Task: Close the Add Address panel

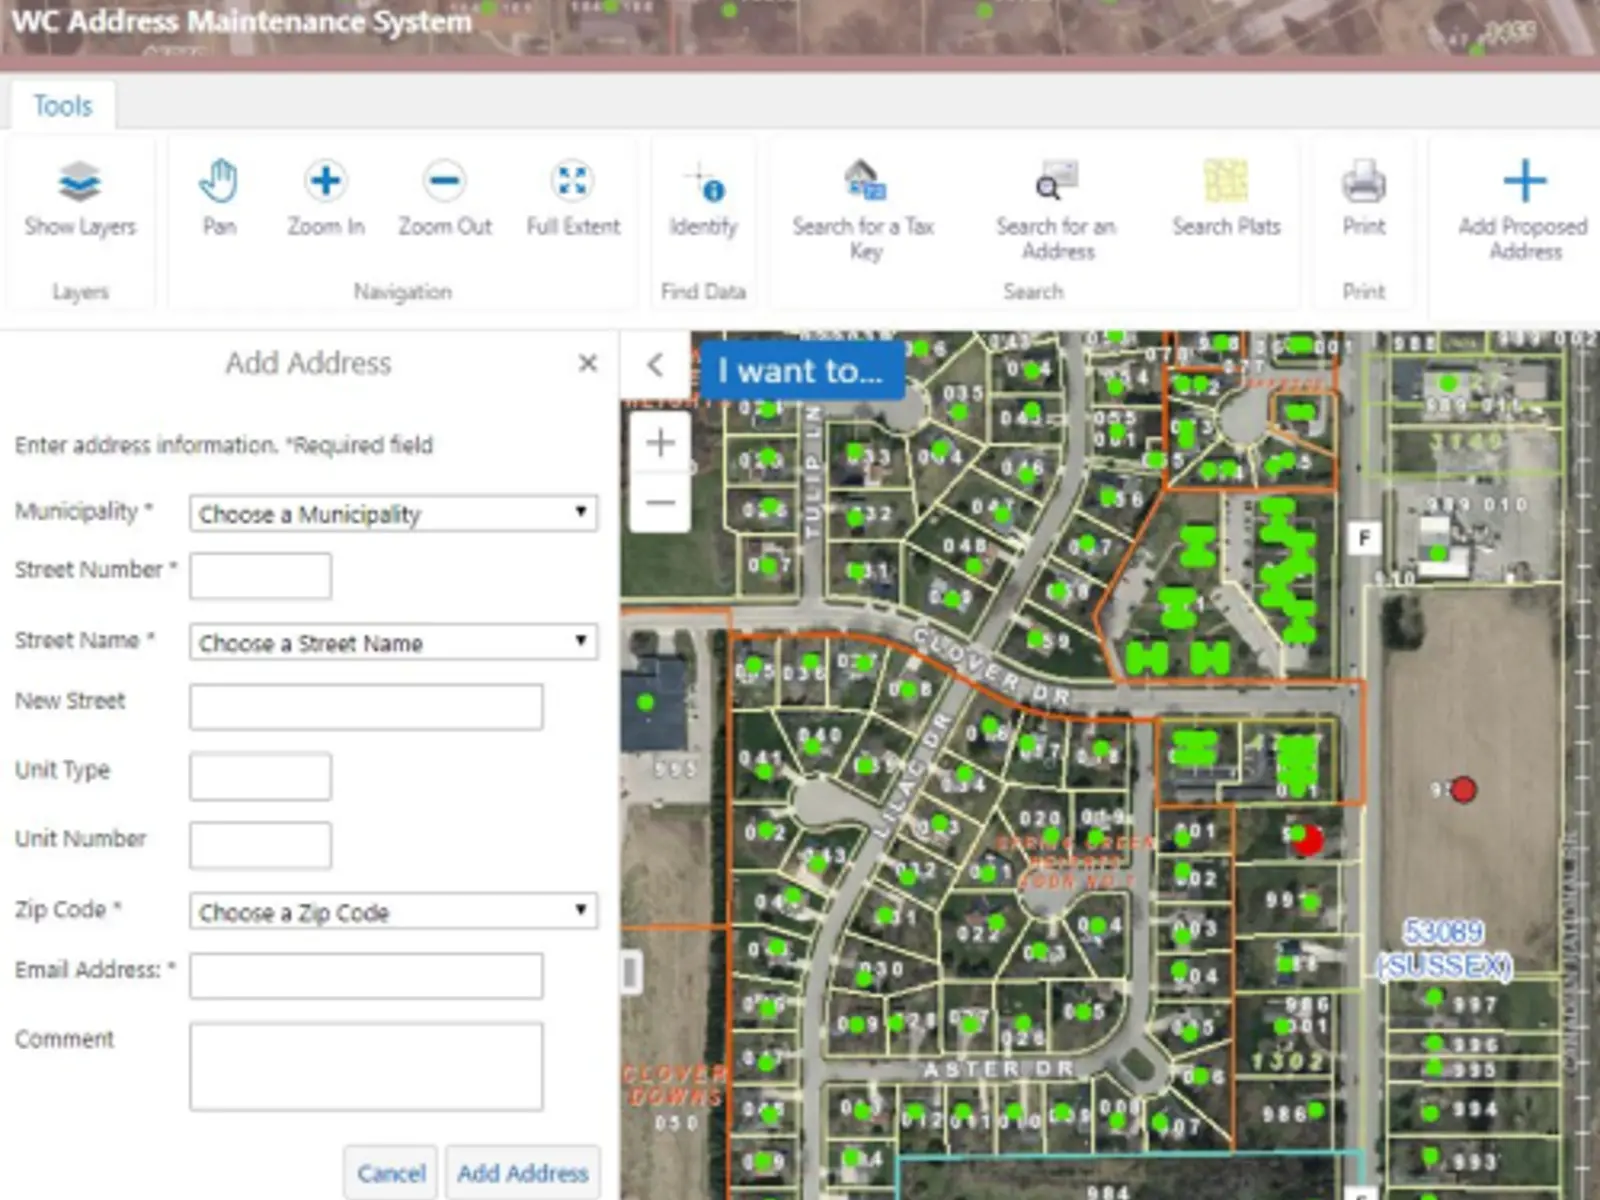Action: click(588, 363)
